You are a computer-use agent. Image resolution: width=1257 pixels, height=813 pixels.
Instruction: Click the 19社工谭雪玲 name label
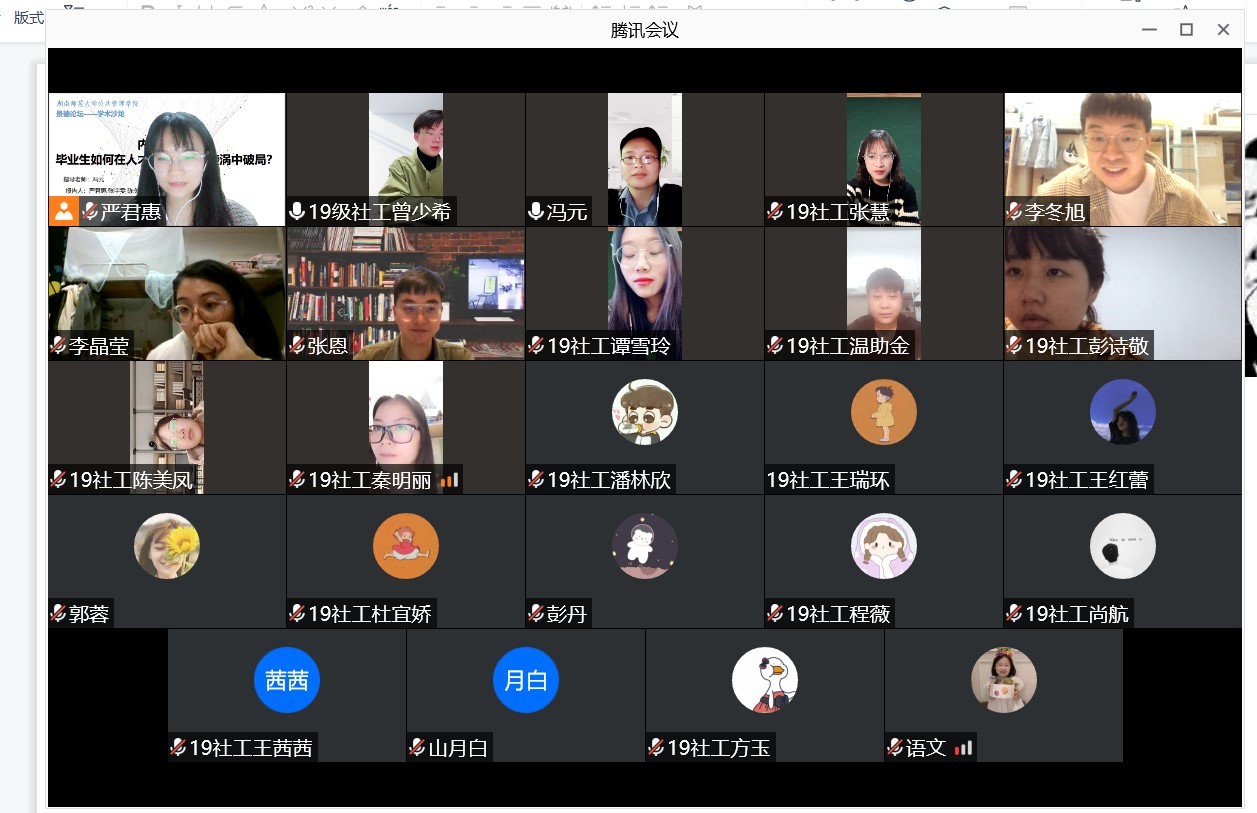point(609,346)
